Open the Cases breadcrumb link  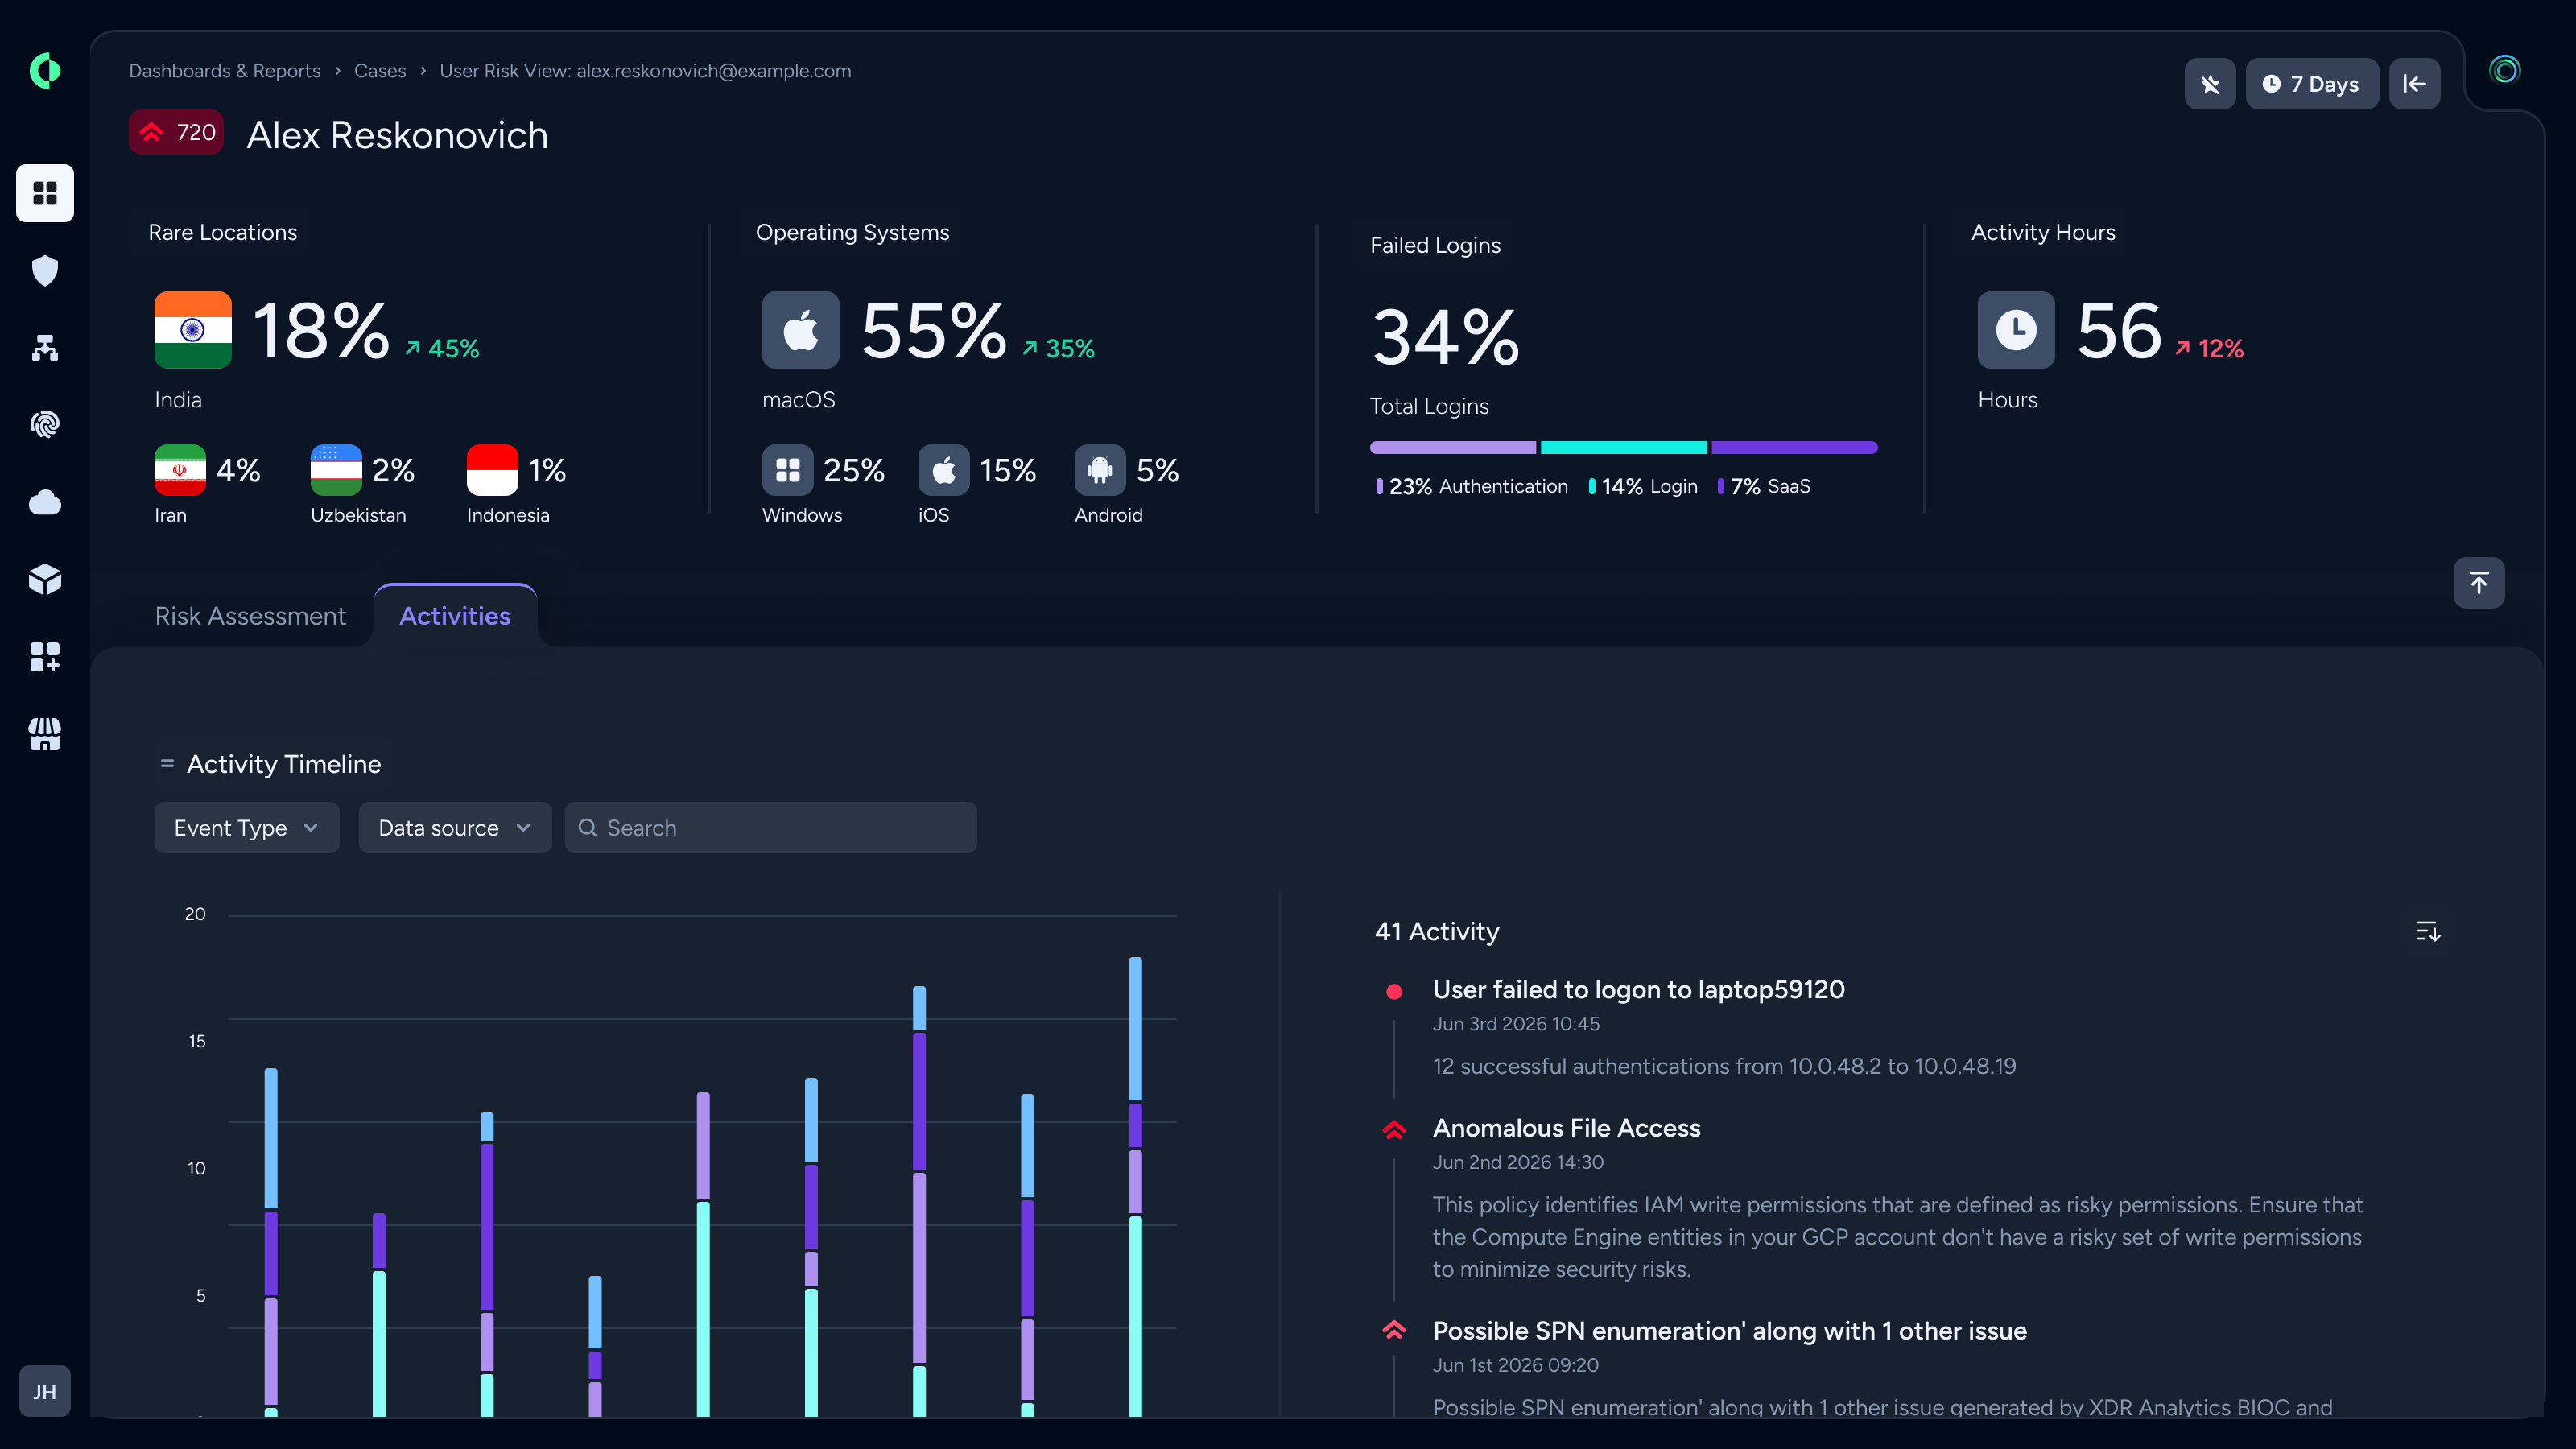point(380,71)
